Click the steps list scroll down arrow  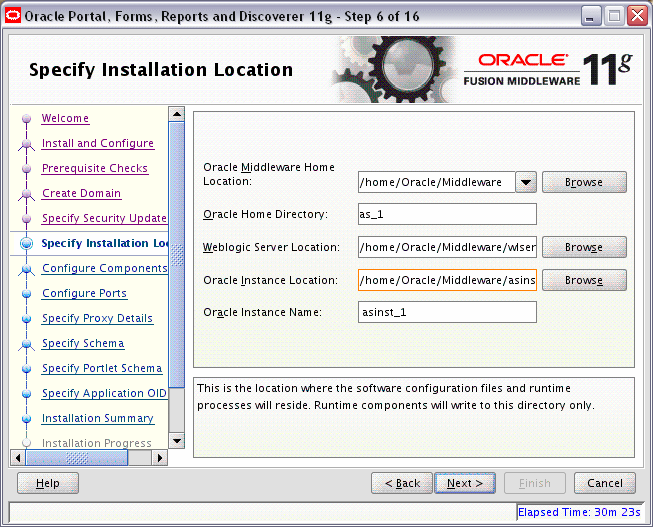point(177,441)
